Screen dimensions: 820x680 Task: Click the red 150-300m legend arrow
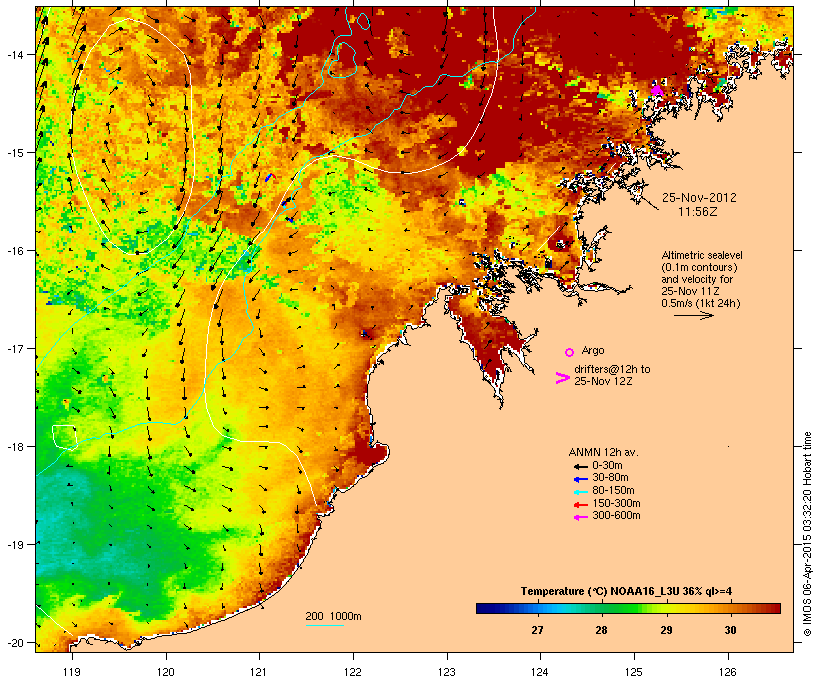click(580, 505)
